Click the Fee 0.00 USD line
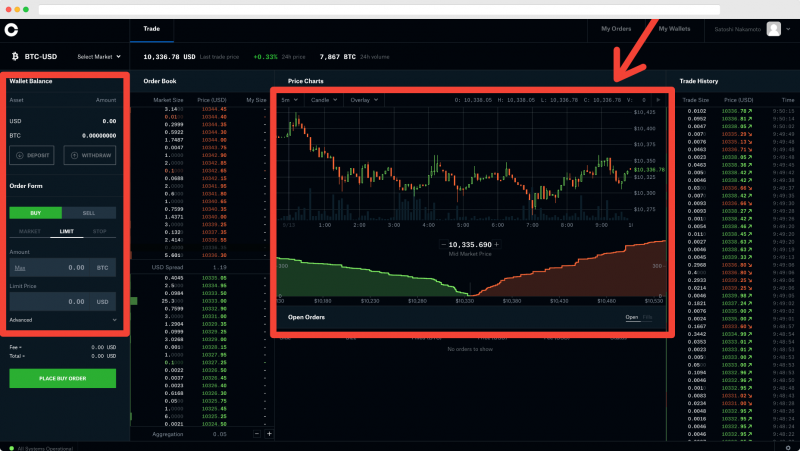This screenshot has width=800, height=451. pyautogui.click(x=63, y=347)
